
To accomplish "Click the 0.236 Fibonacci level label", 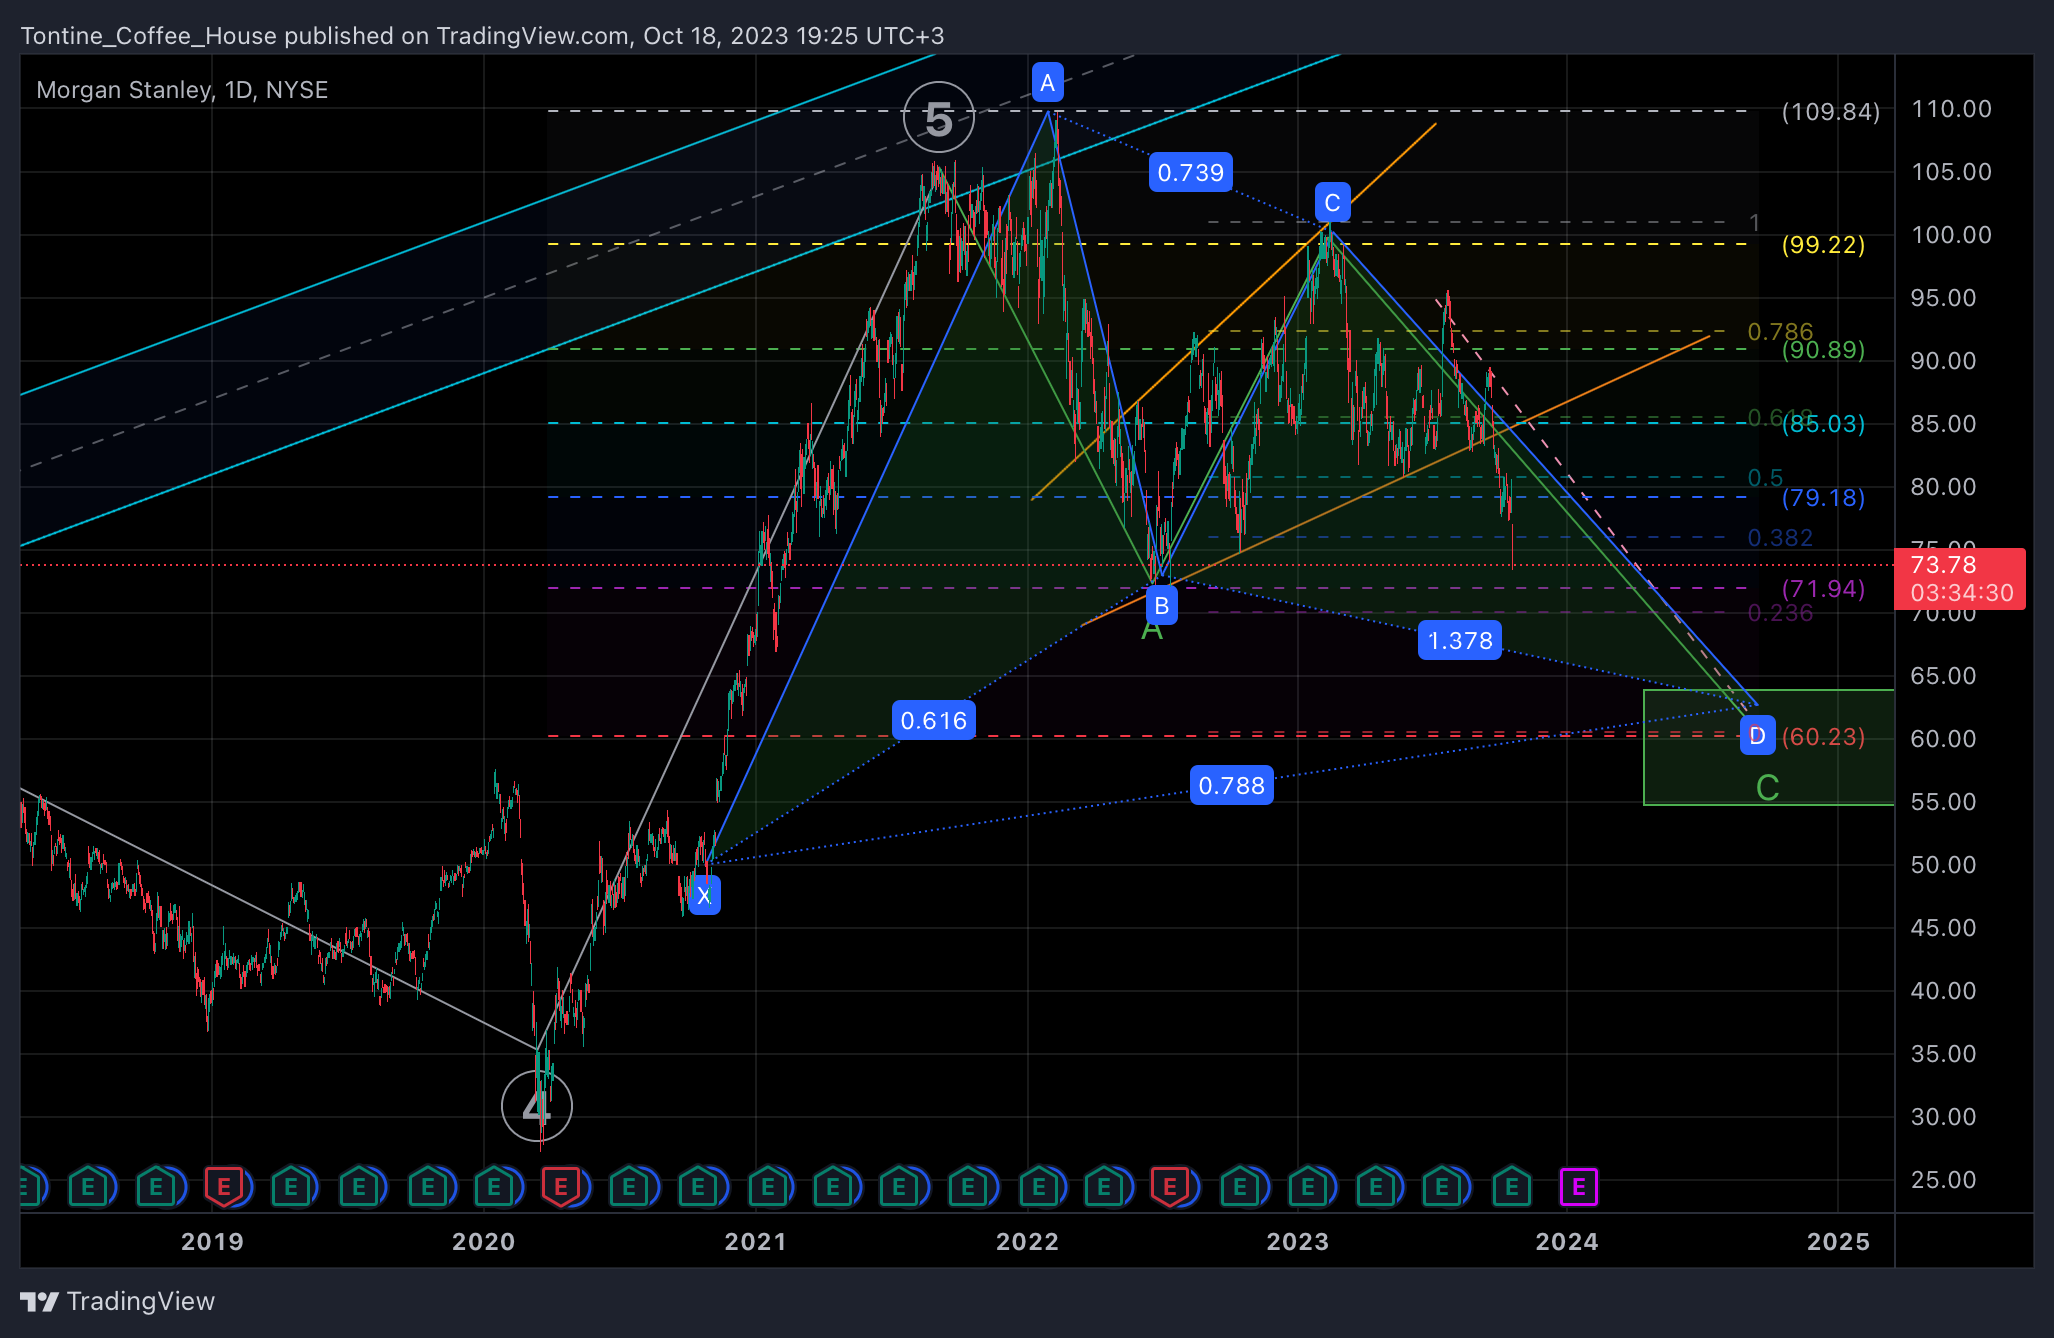I will click(1780, 613).
